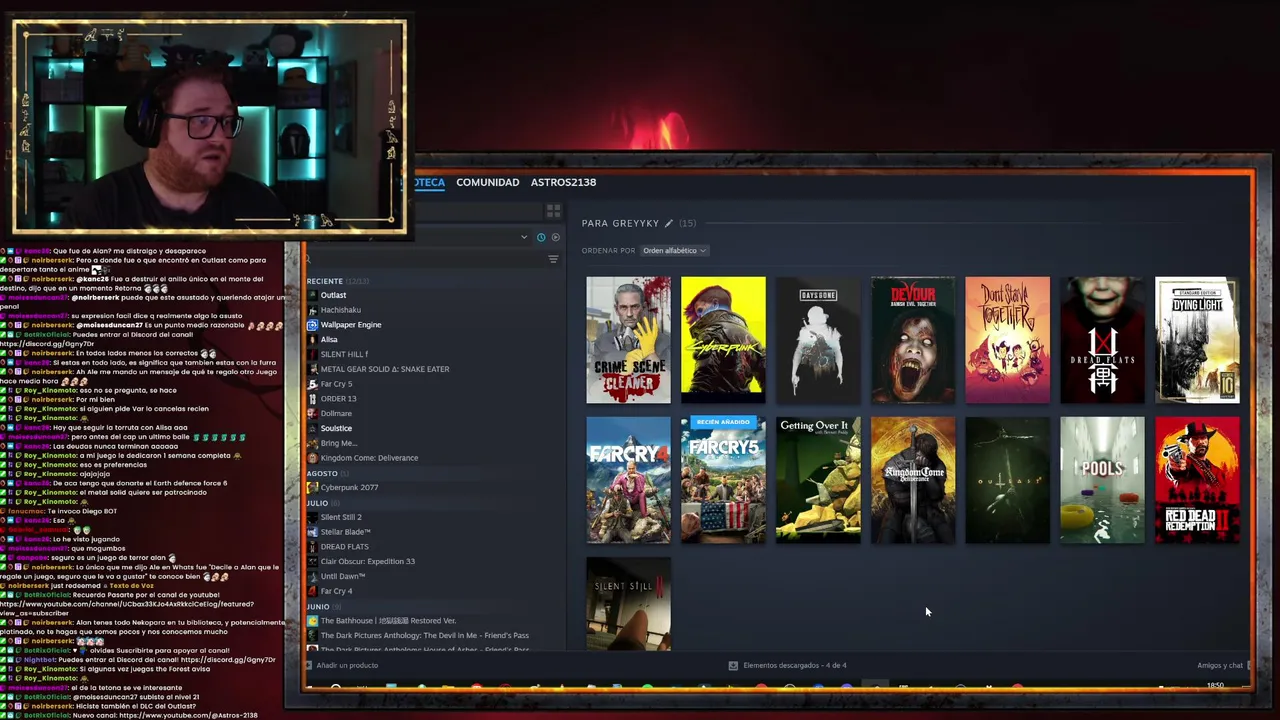The width and height of the screenshot is (1280, 720).
Task: Click Dollmare sidebar icon
Action: [312, 413]
